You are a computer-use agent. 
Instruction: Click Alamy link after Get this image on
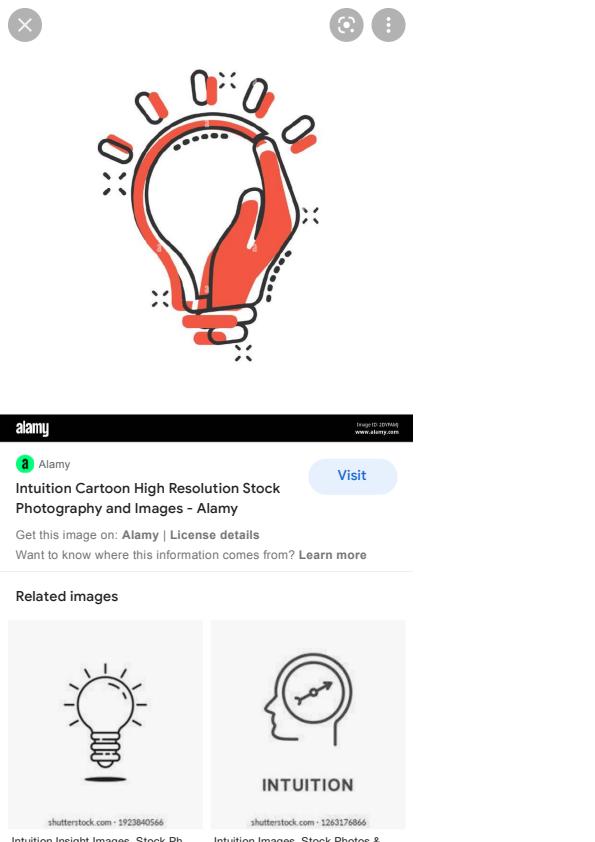pyautogui.click(x=140, y=535)
